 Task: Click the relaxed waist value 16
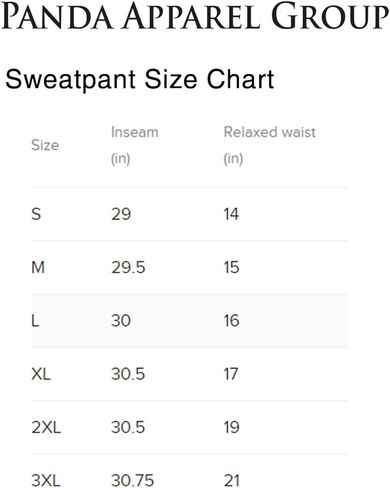232,320
